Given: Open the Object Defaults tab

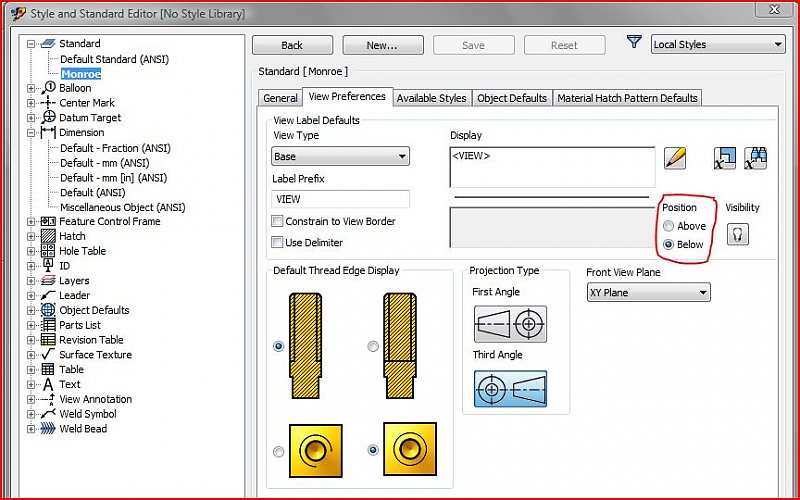Looking at the screenshot, I should coord(512,98).
